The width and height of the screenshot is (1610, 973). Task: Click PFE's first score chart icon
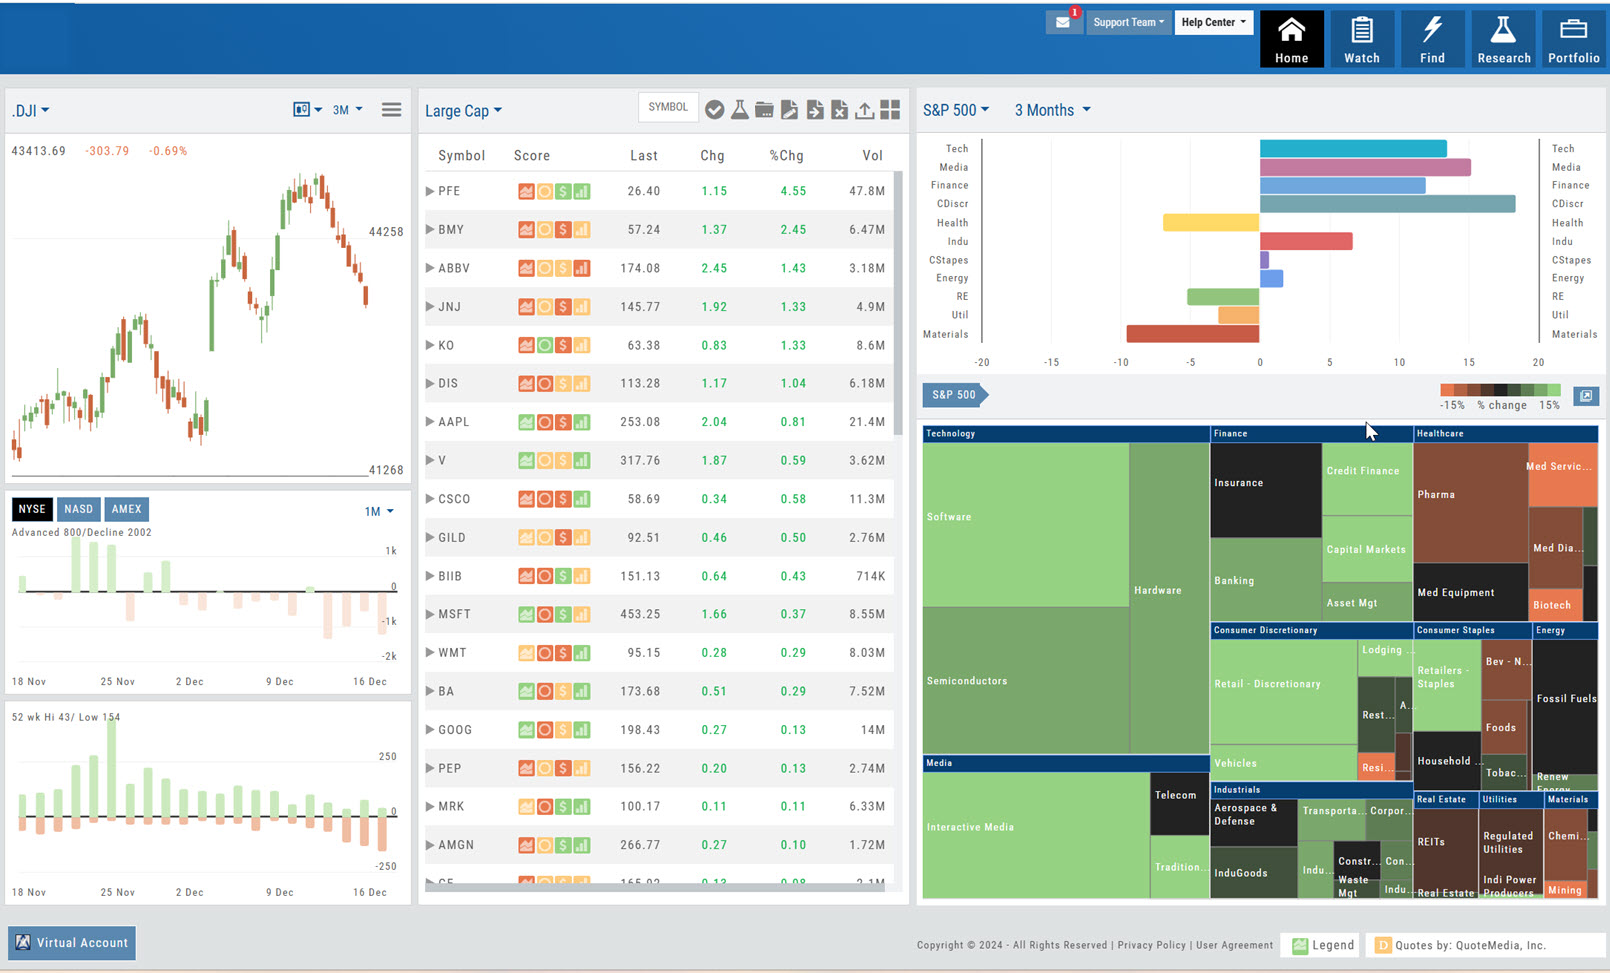pyautogui.click(x=526, y=191)
